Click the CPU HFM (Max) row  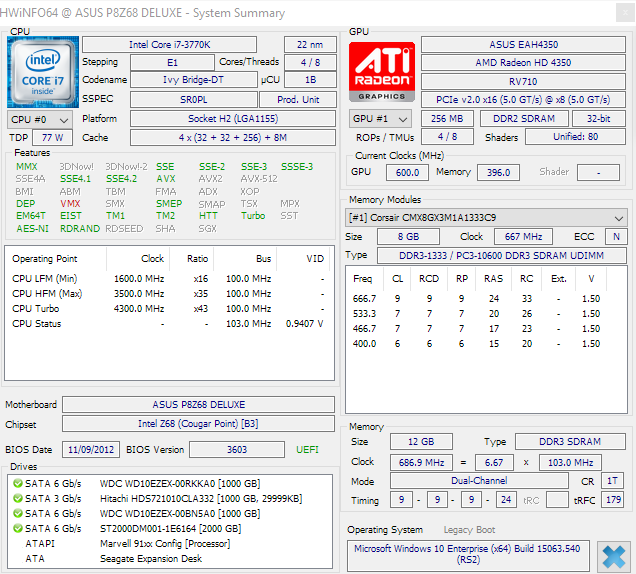pos(169,294)
